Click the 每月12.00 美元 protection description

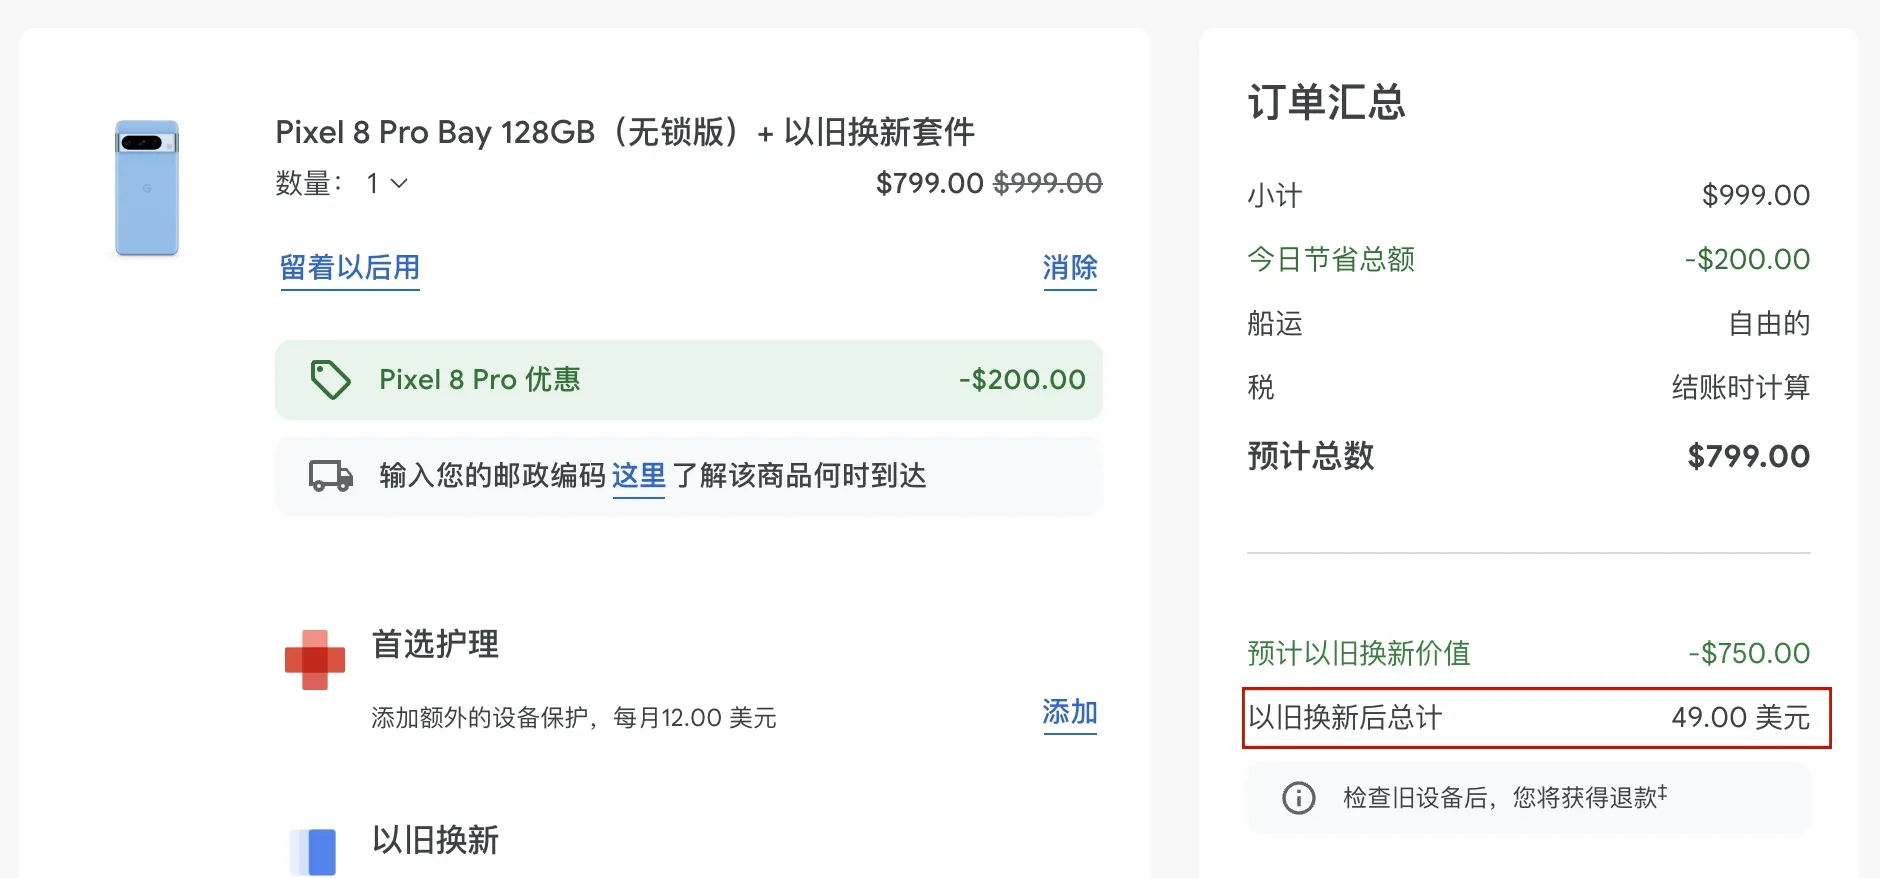click(x=574, y=718)
